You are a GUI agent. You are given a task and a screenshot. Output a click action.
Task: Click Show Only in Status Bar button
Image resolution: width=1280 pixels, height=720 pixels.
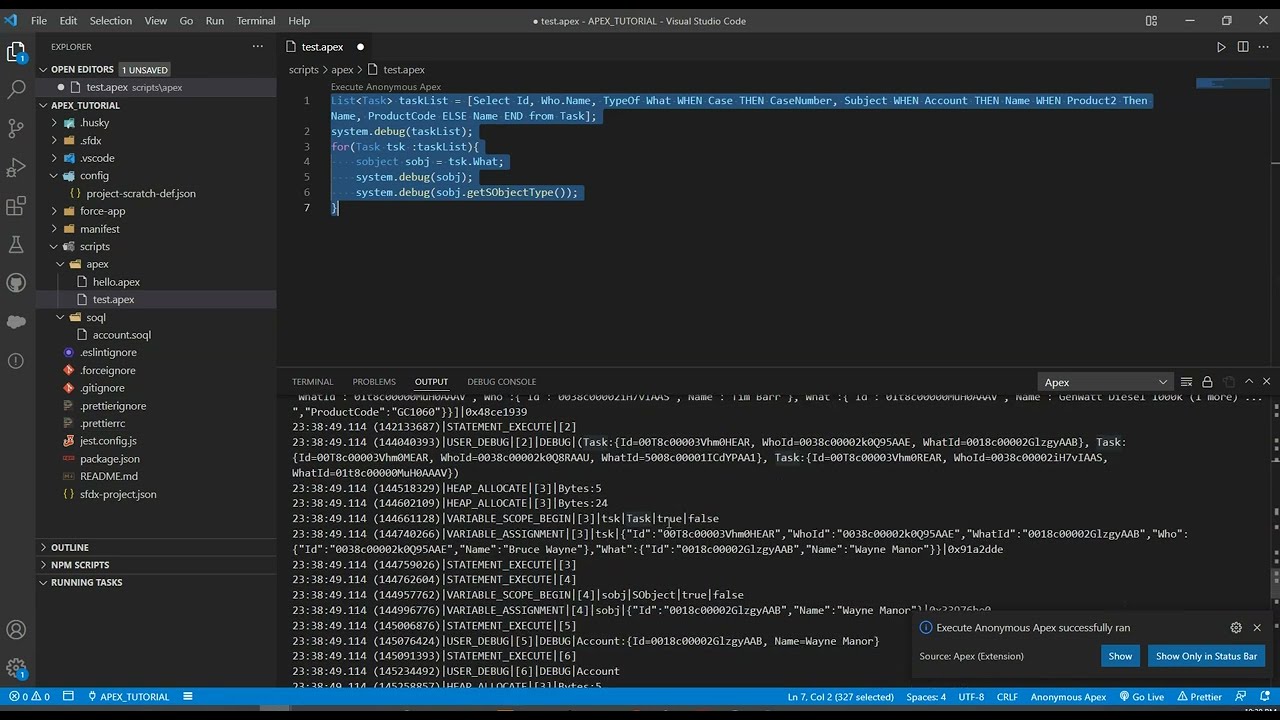tap(1206, 656)
